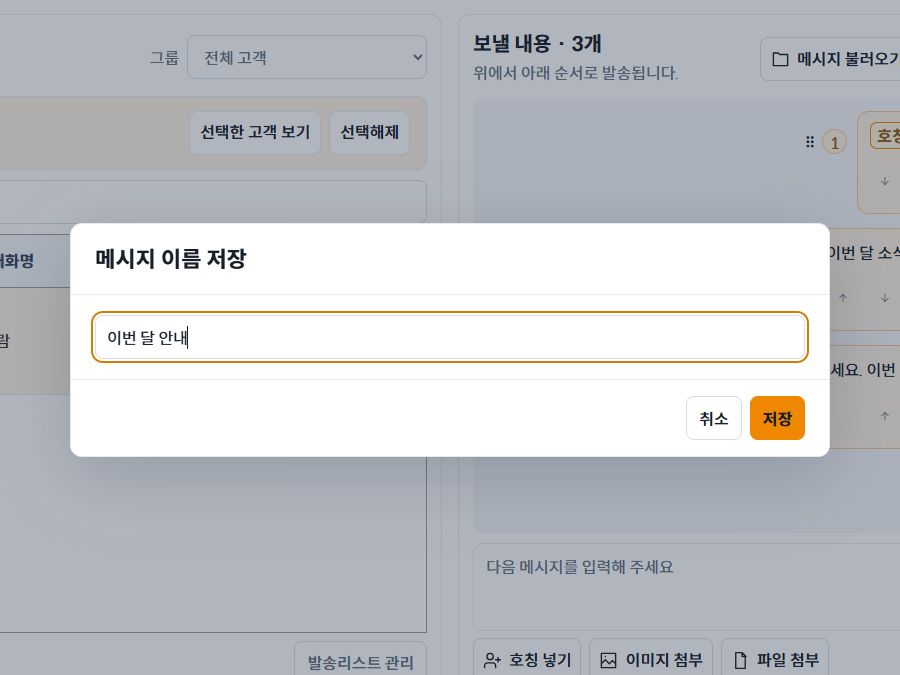
Task: Click the 저장 button in the dialog
Action: [777, 418]
